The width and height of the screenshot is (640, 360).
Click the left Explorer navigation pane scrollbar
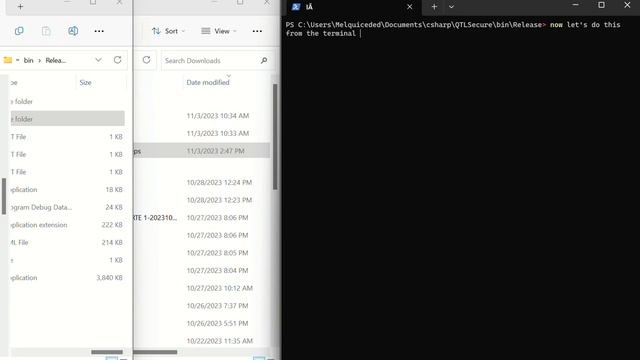(4, 196)
